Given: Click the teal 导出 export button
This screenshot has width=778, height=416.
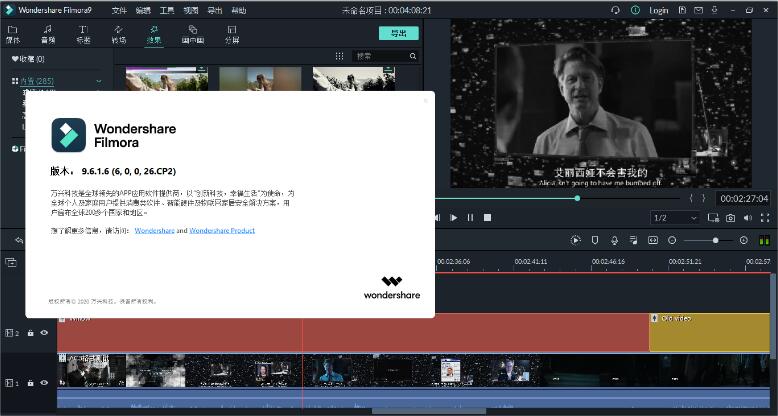Looking at the screenshot, I should (x=398, y=33).
